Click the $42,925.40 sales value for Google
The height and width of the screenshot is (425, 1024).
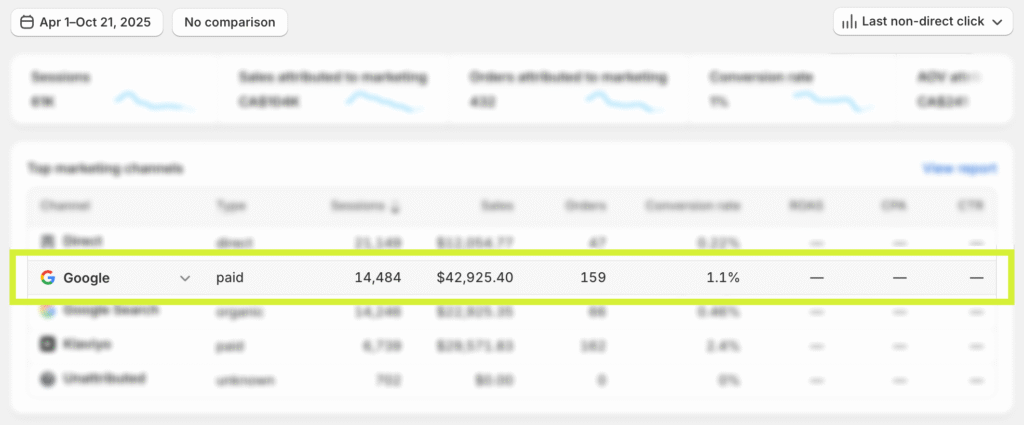coord(474,278)
